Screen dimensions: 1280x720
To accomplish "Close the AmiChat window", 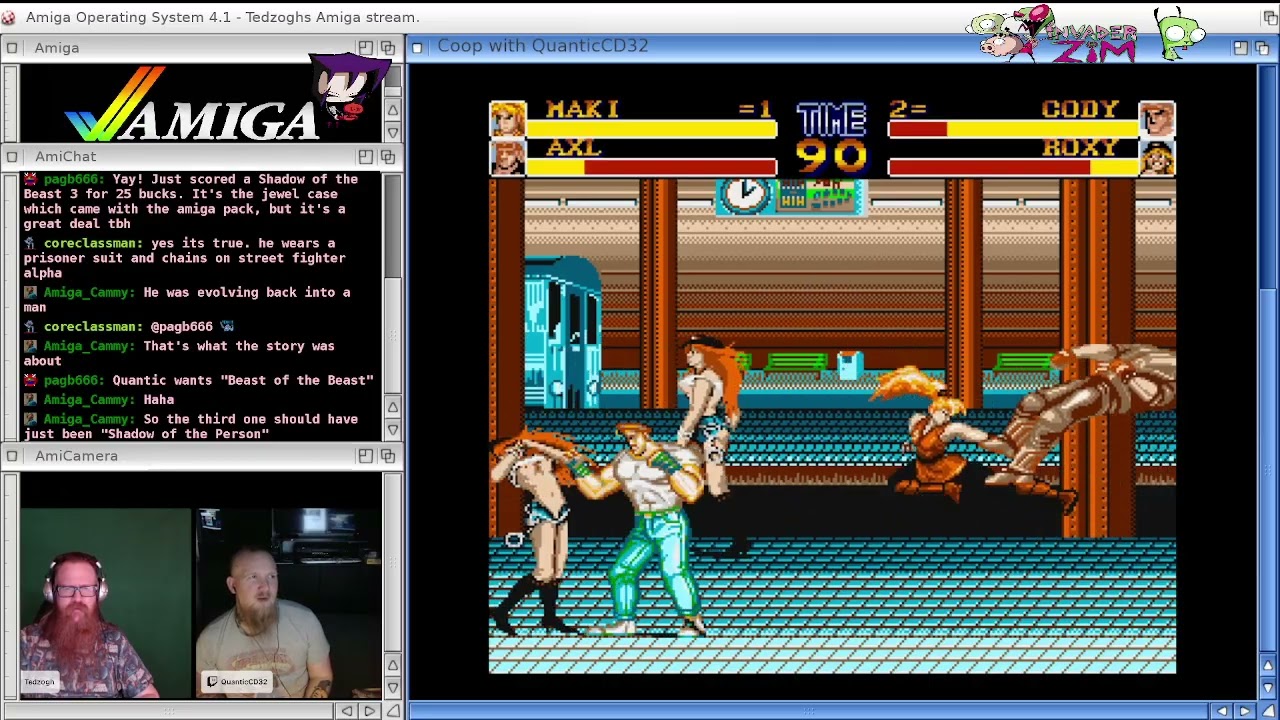I will 11,157.
